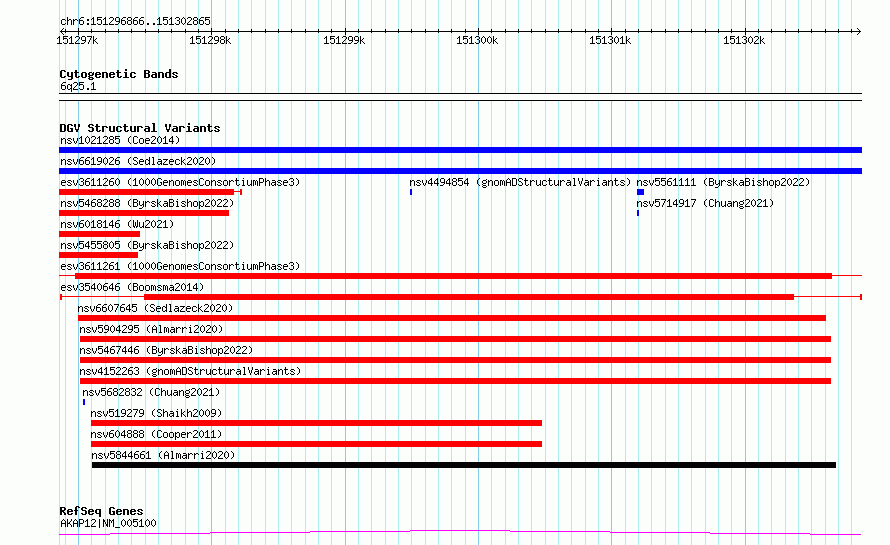The image size is (890, 545).
Task: Click esv3611261 (1000GenomesConsortiumPhase3) label
Action: tap(180, 266)
